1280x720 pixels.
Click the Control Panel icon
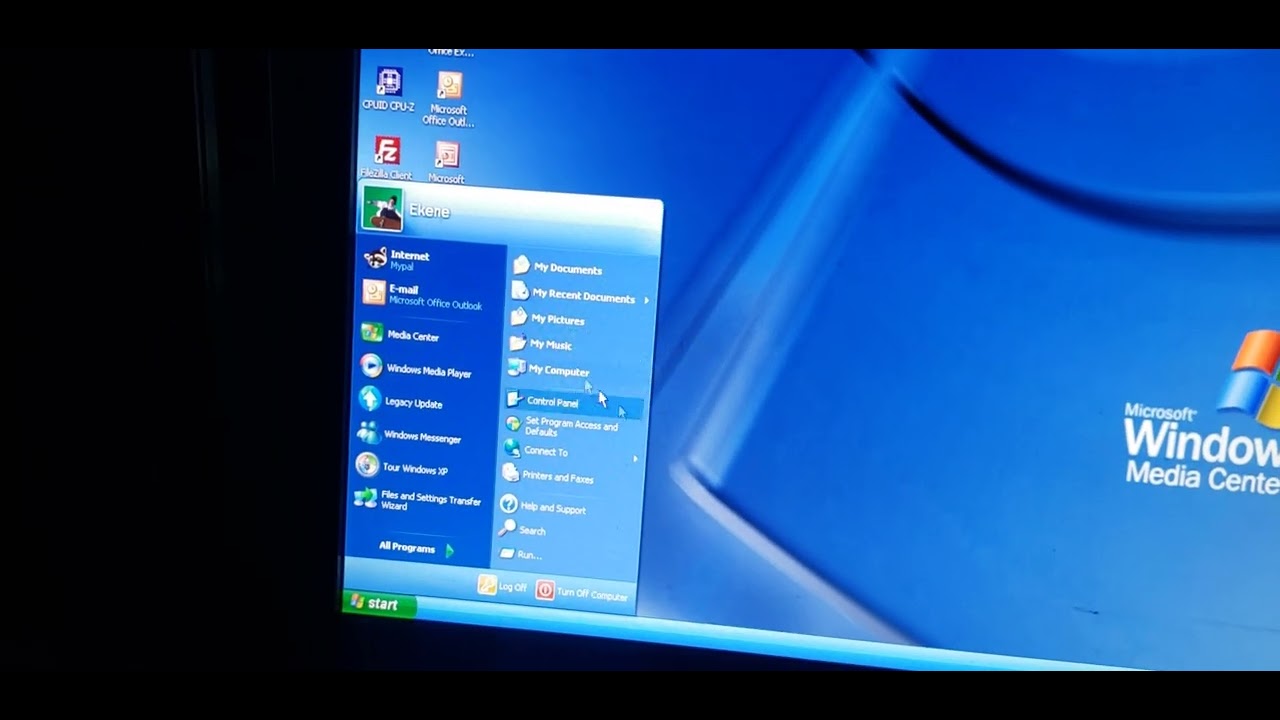(x=514, y=399)
